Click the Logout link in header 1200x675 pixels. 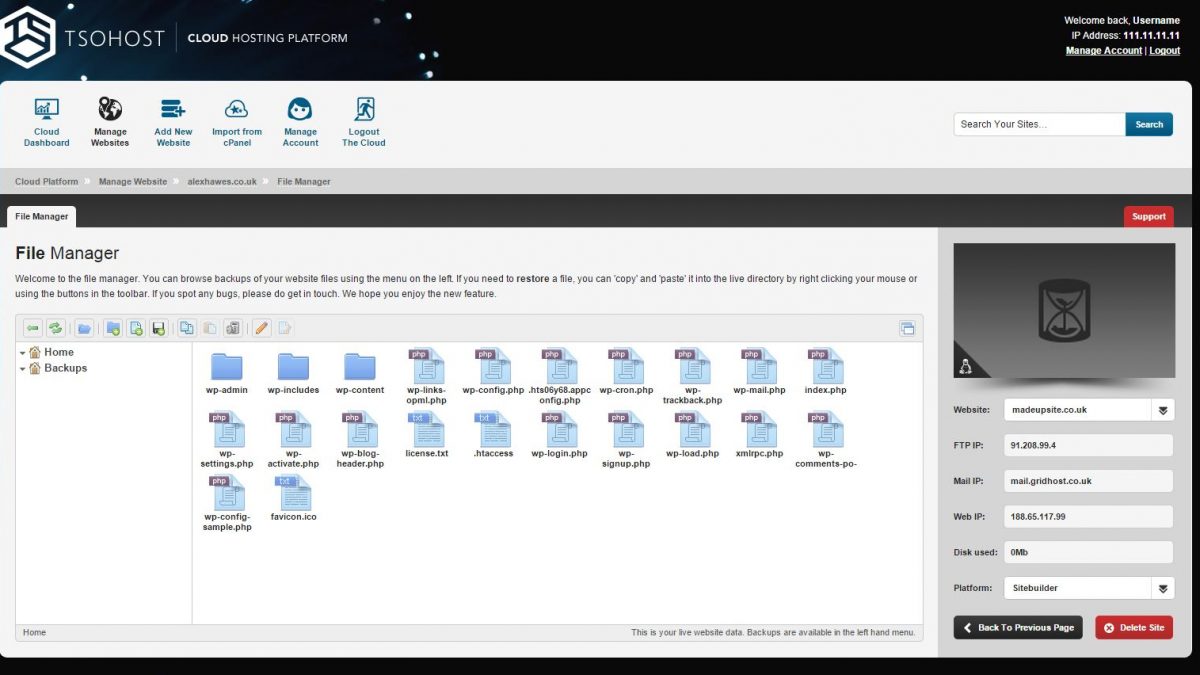click(x=1165, y=51)
